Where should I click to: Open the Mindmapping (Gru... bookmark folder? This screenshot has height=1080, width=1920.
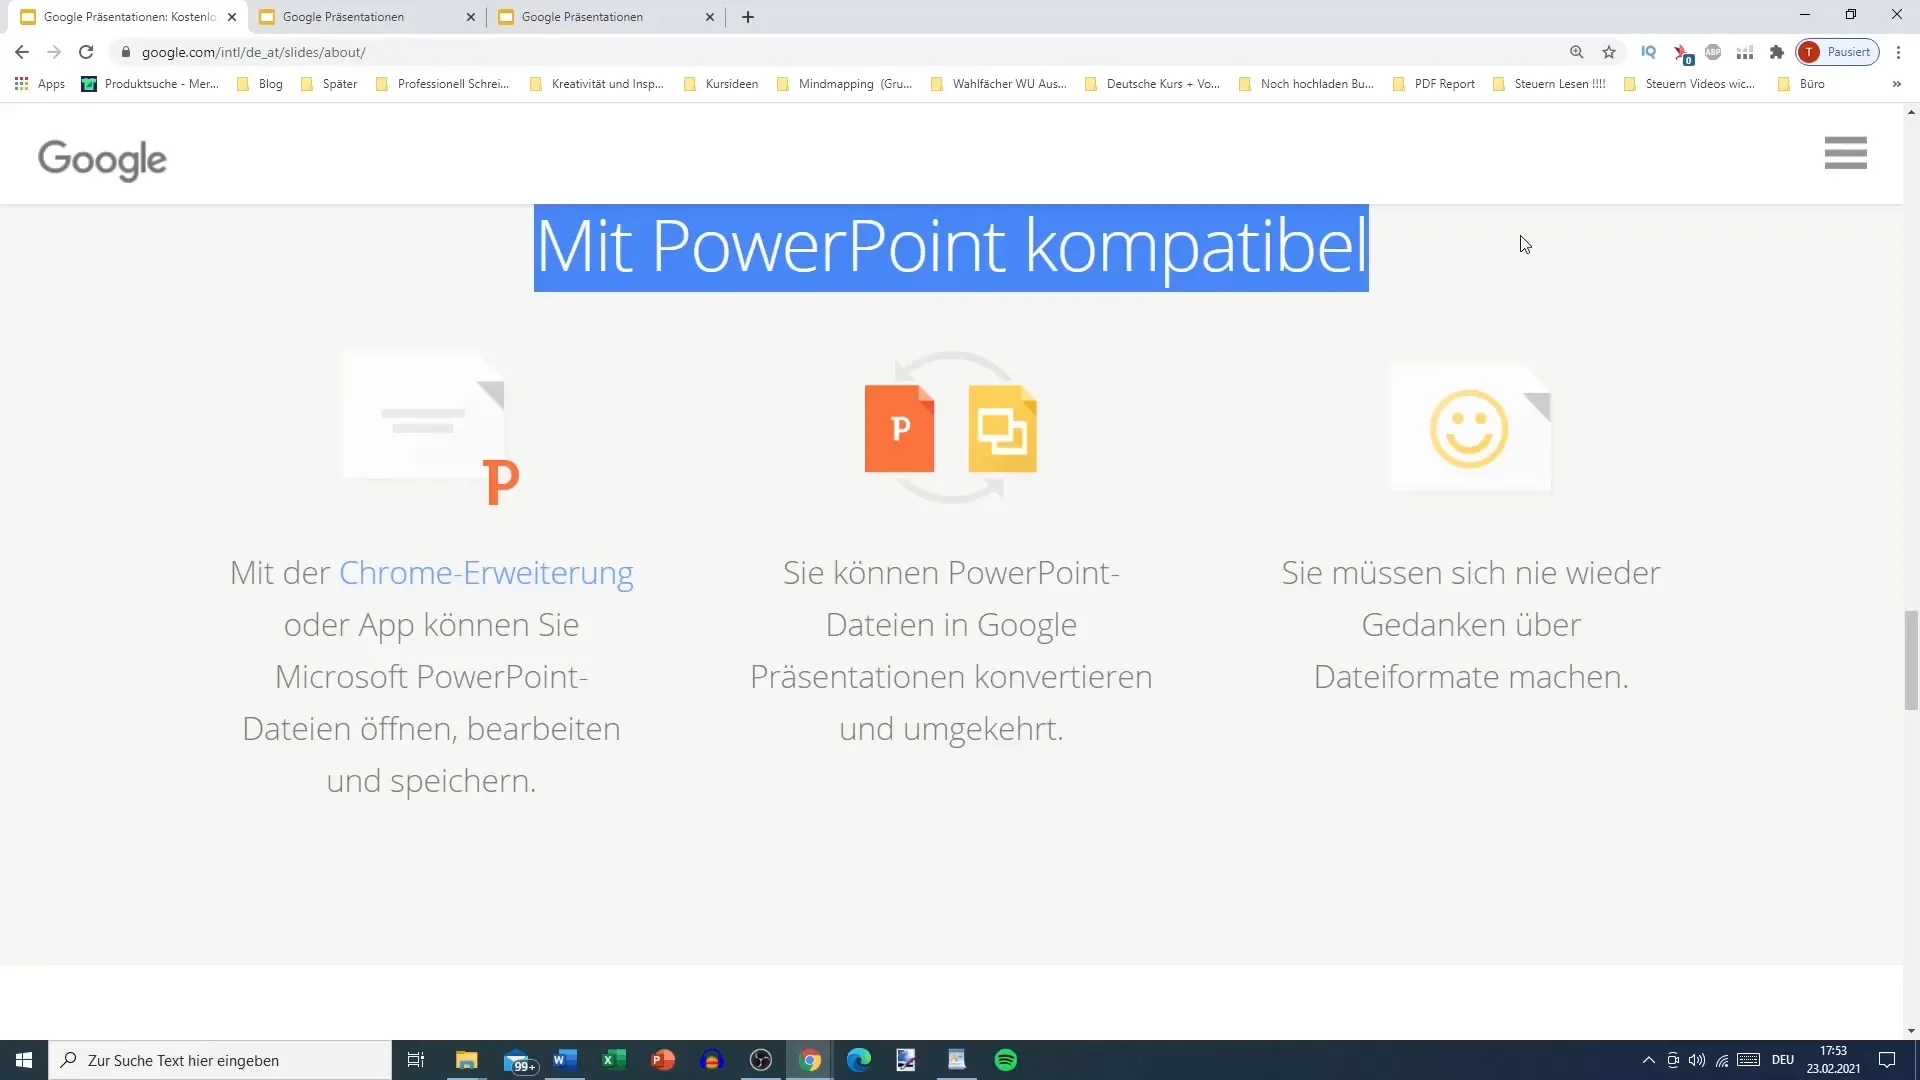844,84
